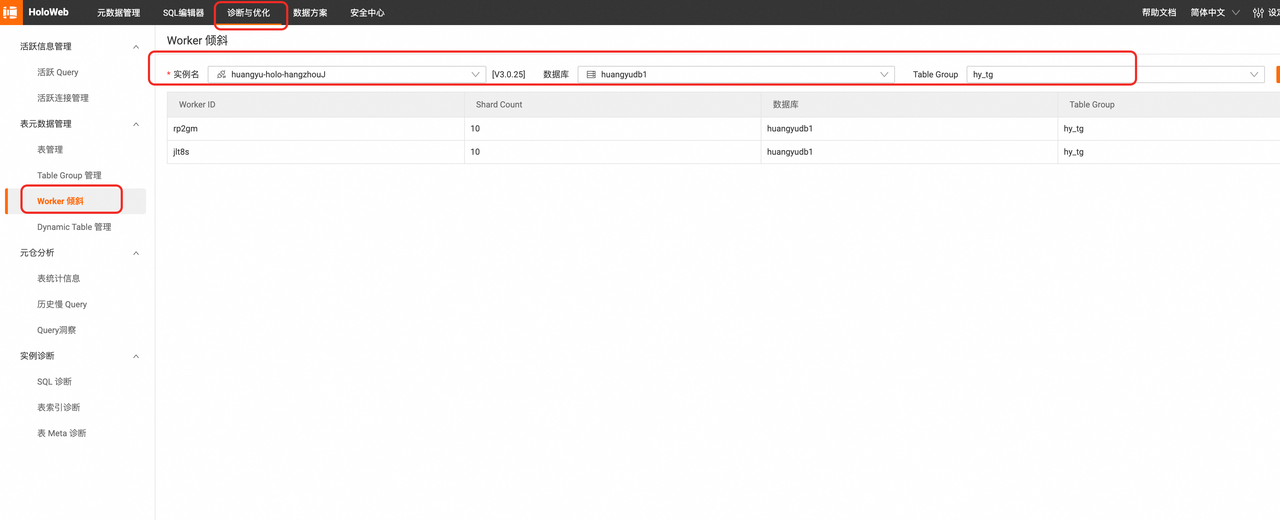Select the 诊断与优化 top menu

[248, 13]
